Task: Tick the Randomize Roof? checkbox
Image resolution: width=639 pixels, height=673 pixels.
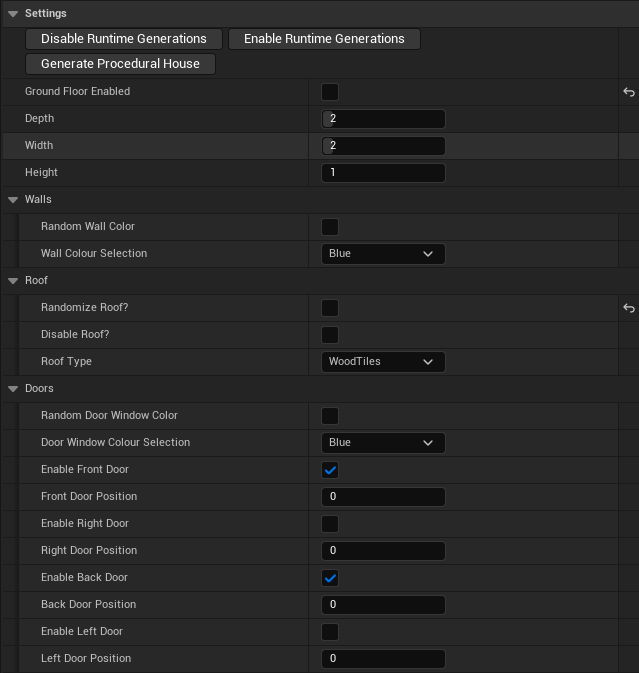Action: (330, 308)
